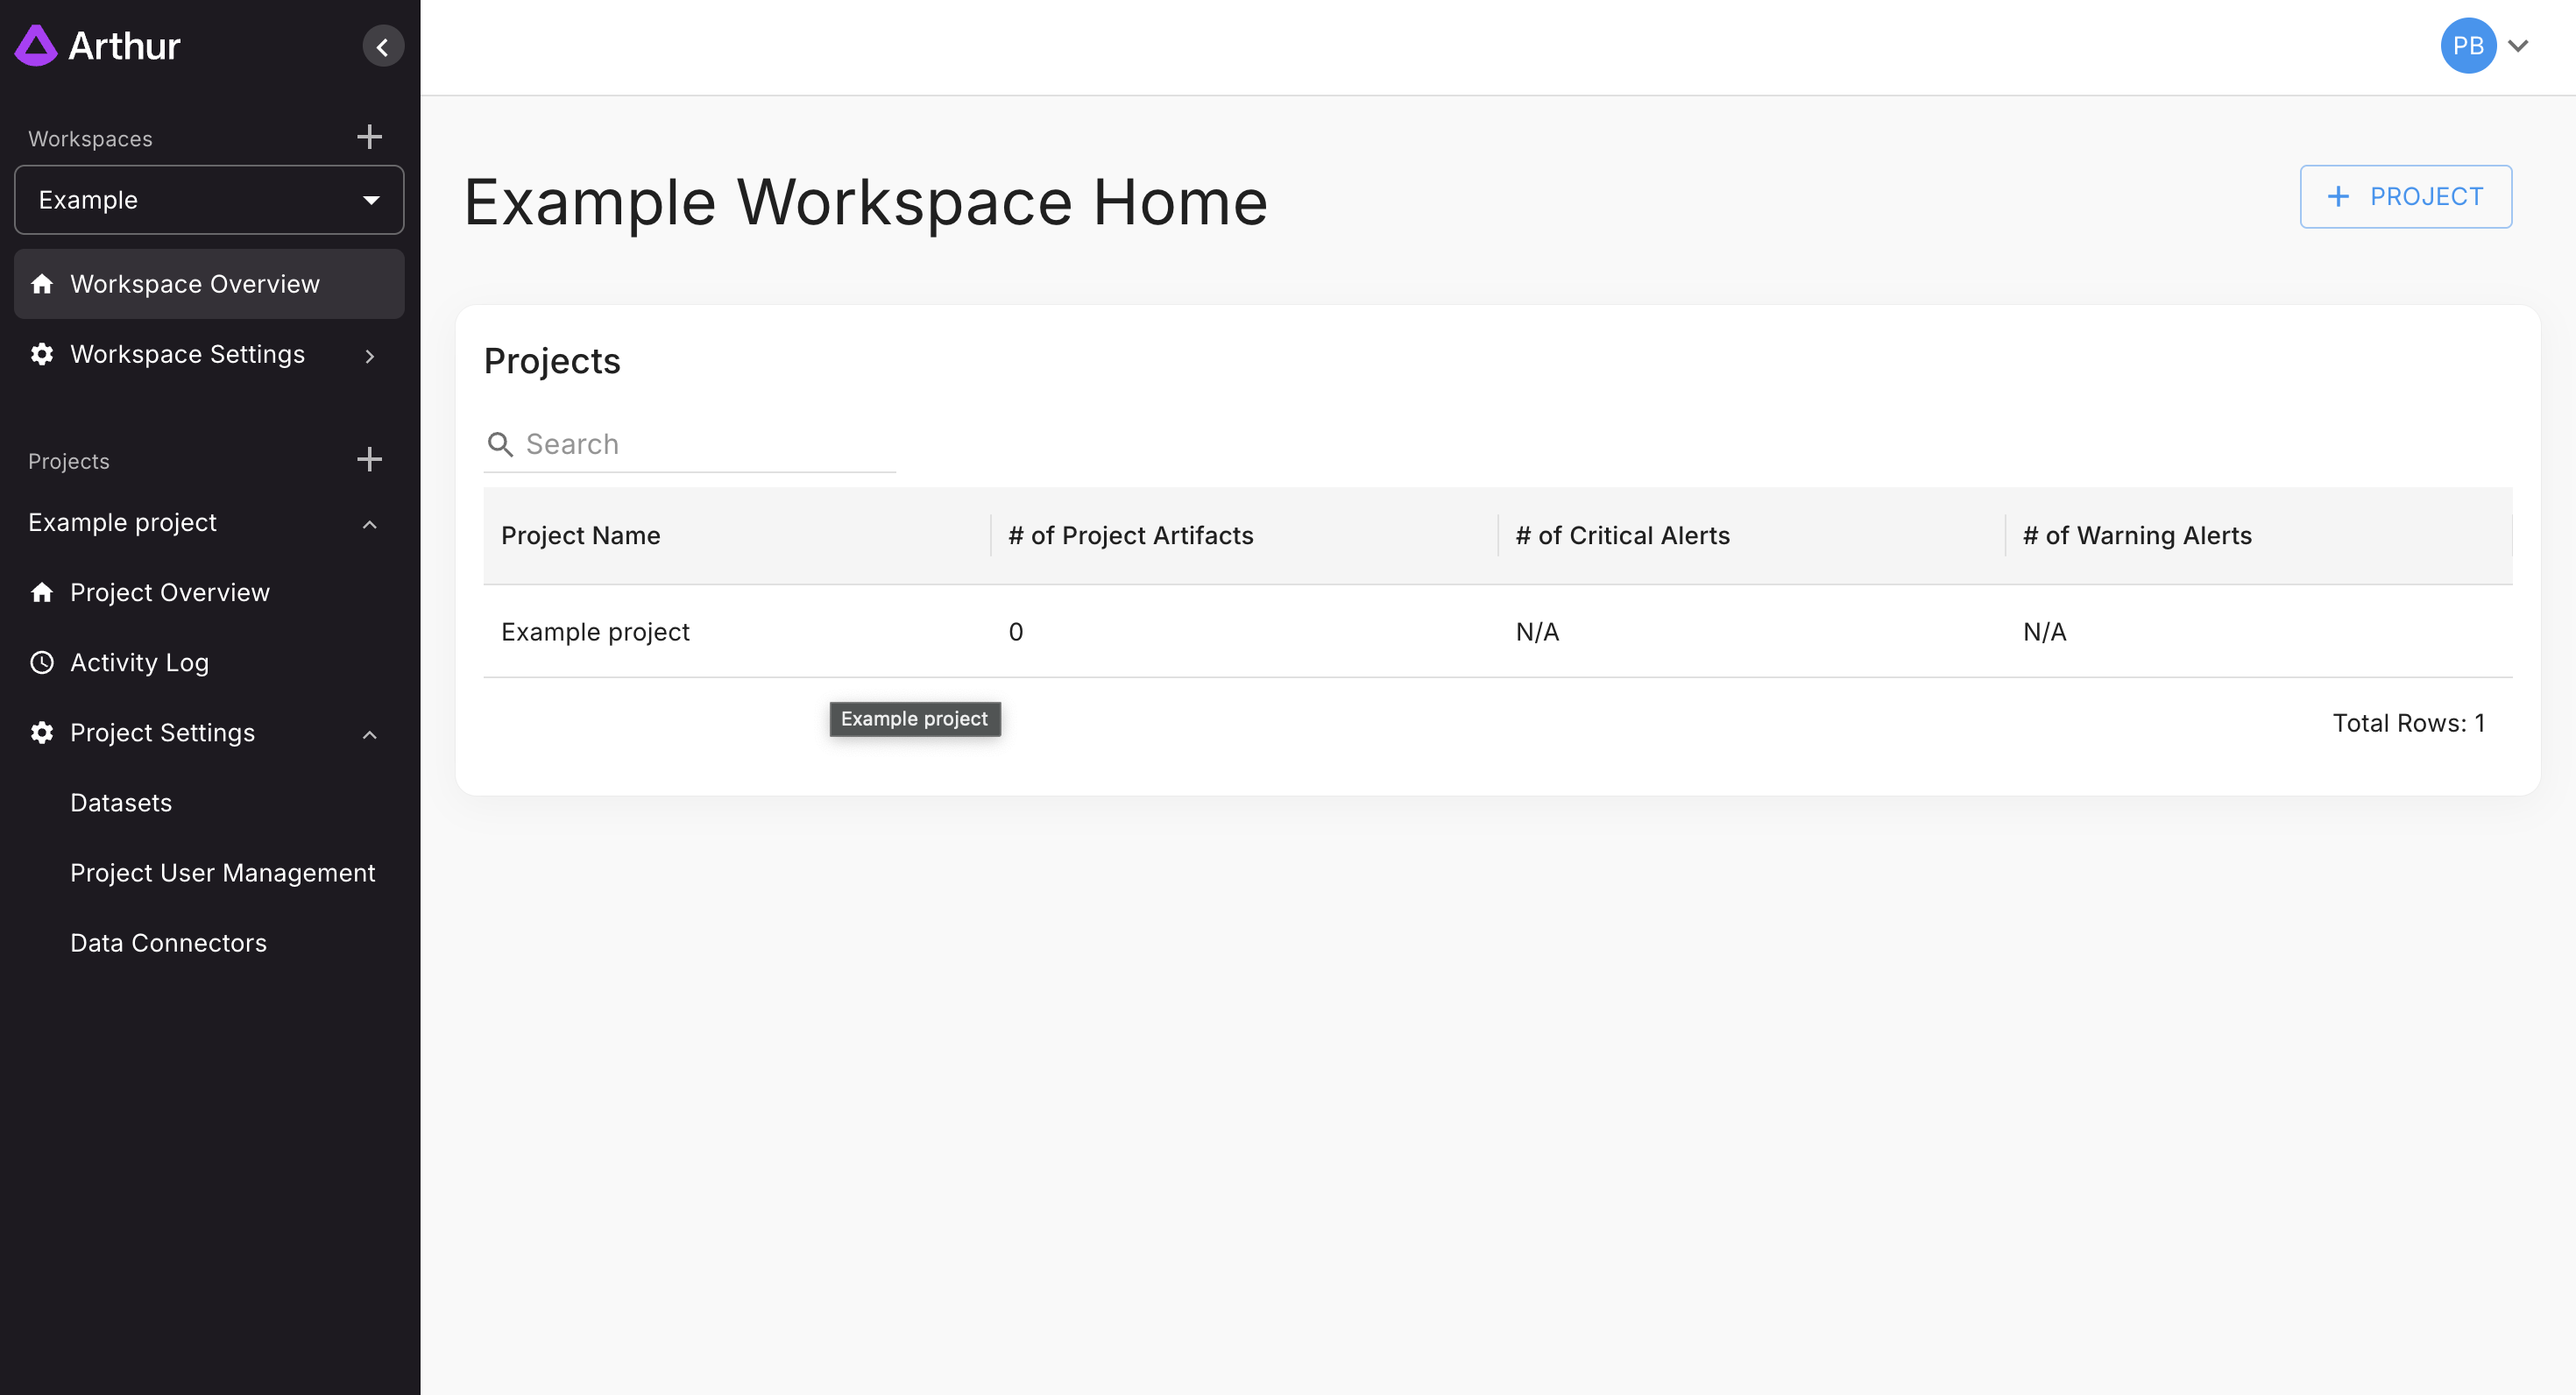The height and width of the screenshot is (1395, 2576).
Task: Click the + PROJECT button
Action: [x=2405, y=197]
